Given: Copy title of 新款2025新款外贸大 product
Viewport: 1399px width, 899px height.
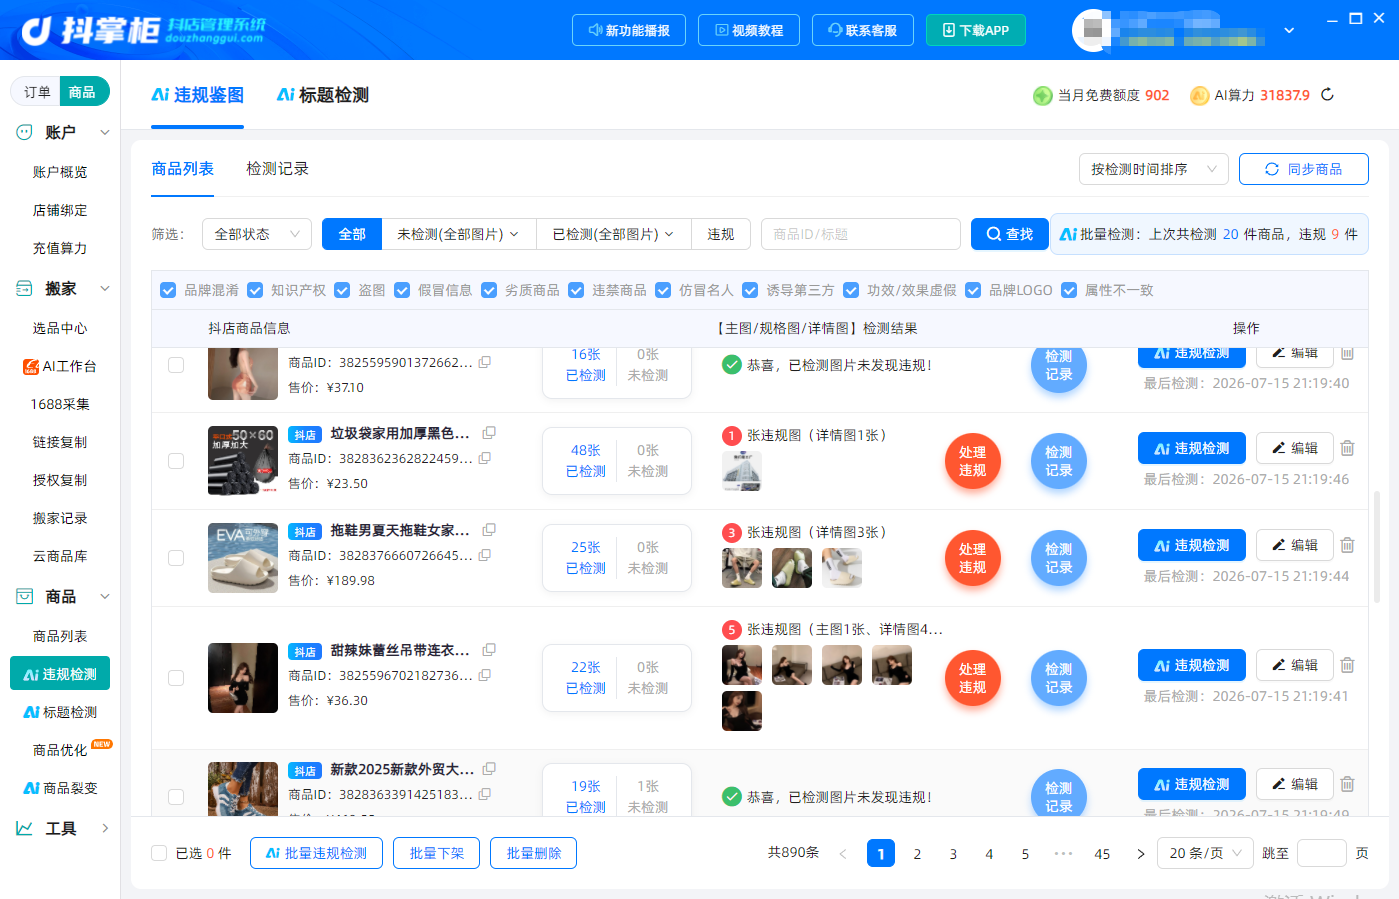Looking at the screenshot, I should [489, 769].
